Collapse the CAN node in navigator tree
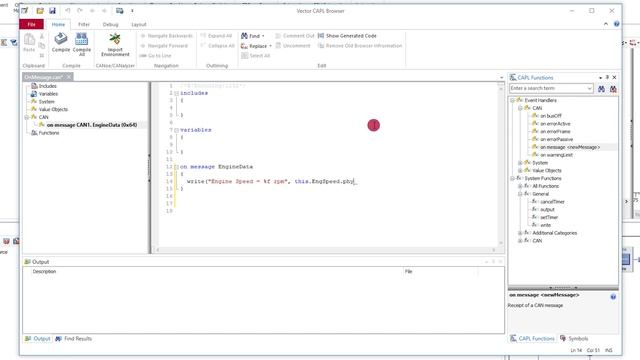This screenshot has width=640, height=360. point(27,117)
